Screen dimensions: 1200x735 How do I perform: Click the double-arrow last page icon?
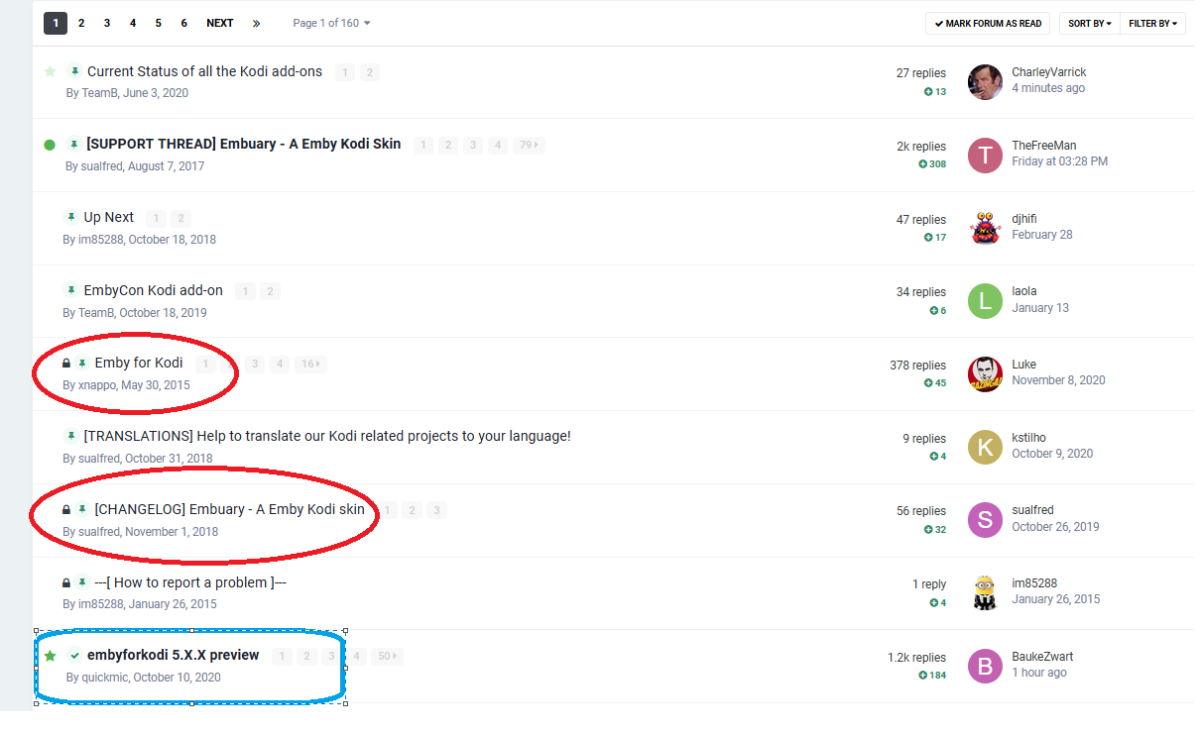(256, 23)
